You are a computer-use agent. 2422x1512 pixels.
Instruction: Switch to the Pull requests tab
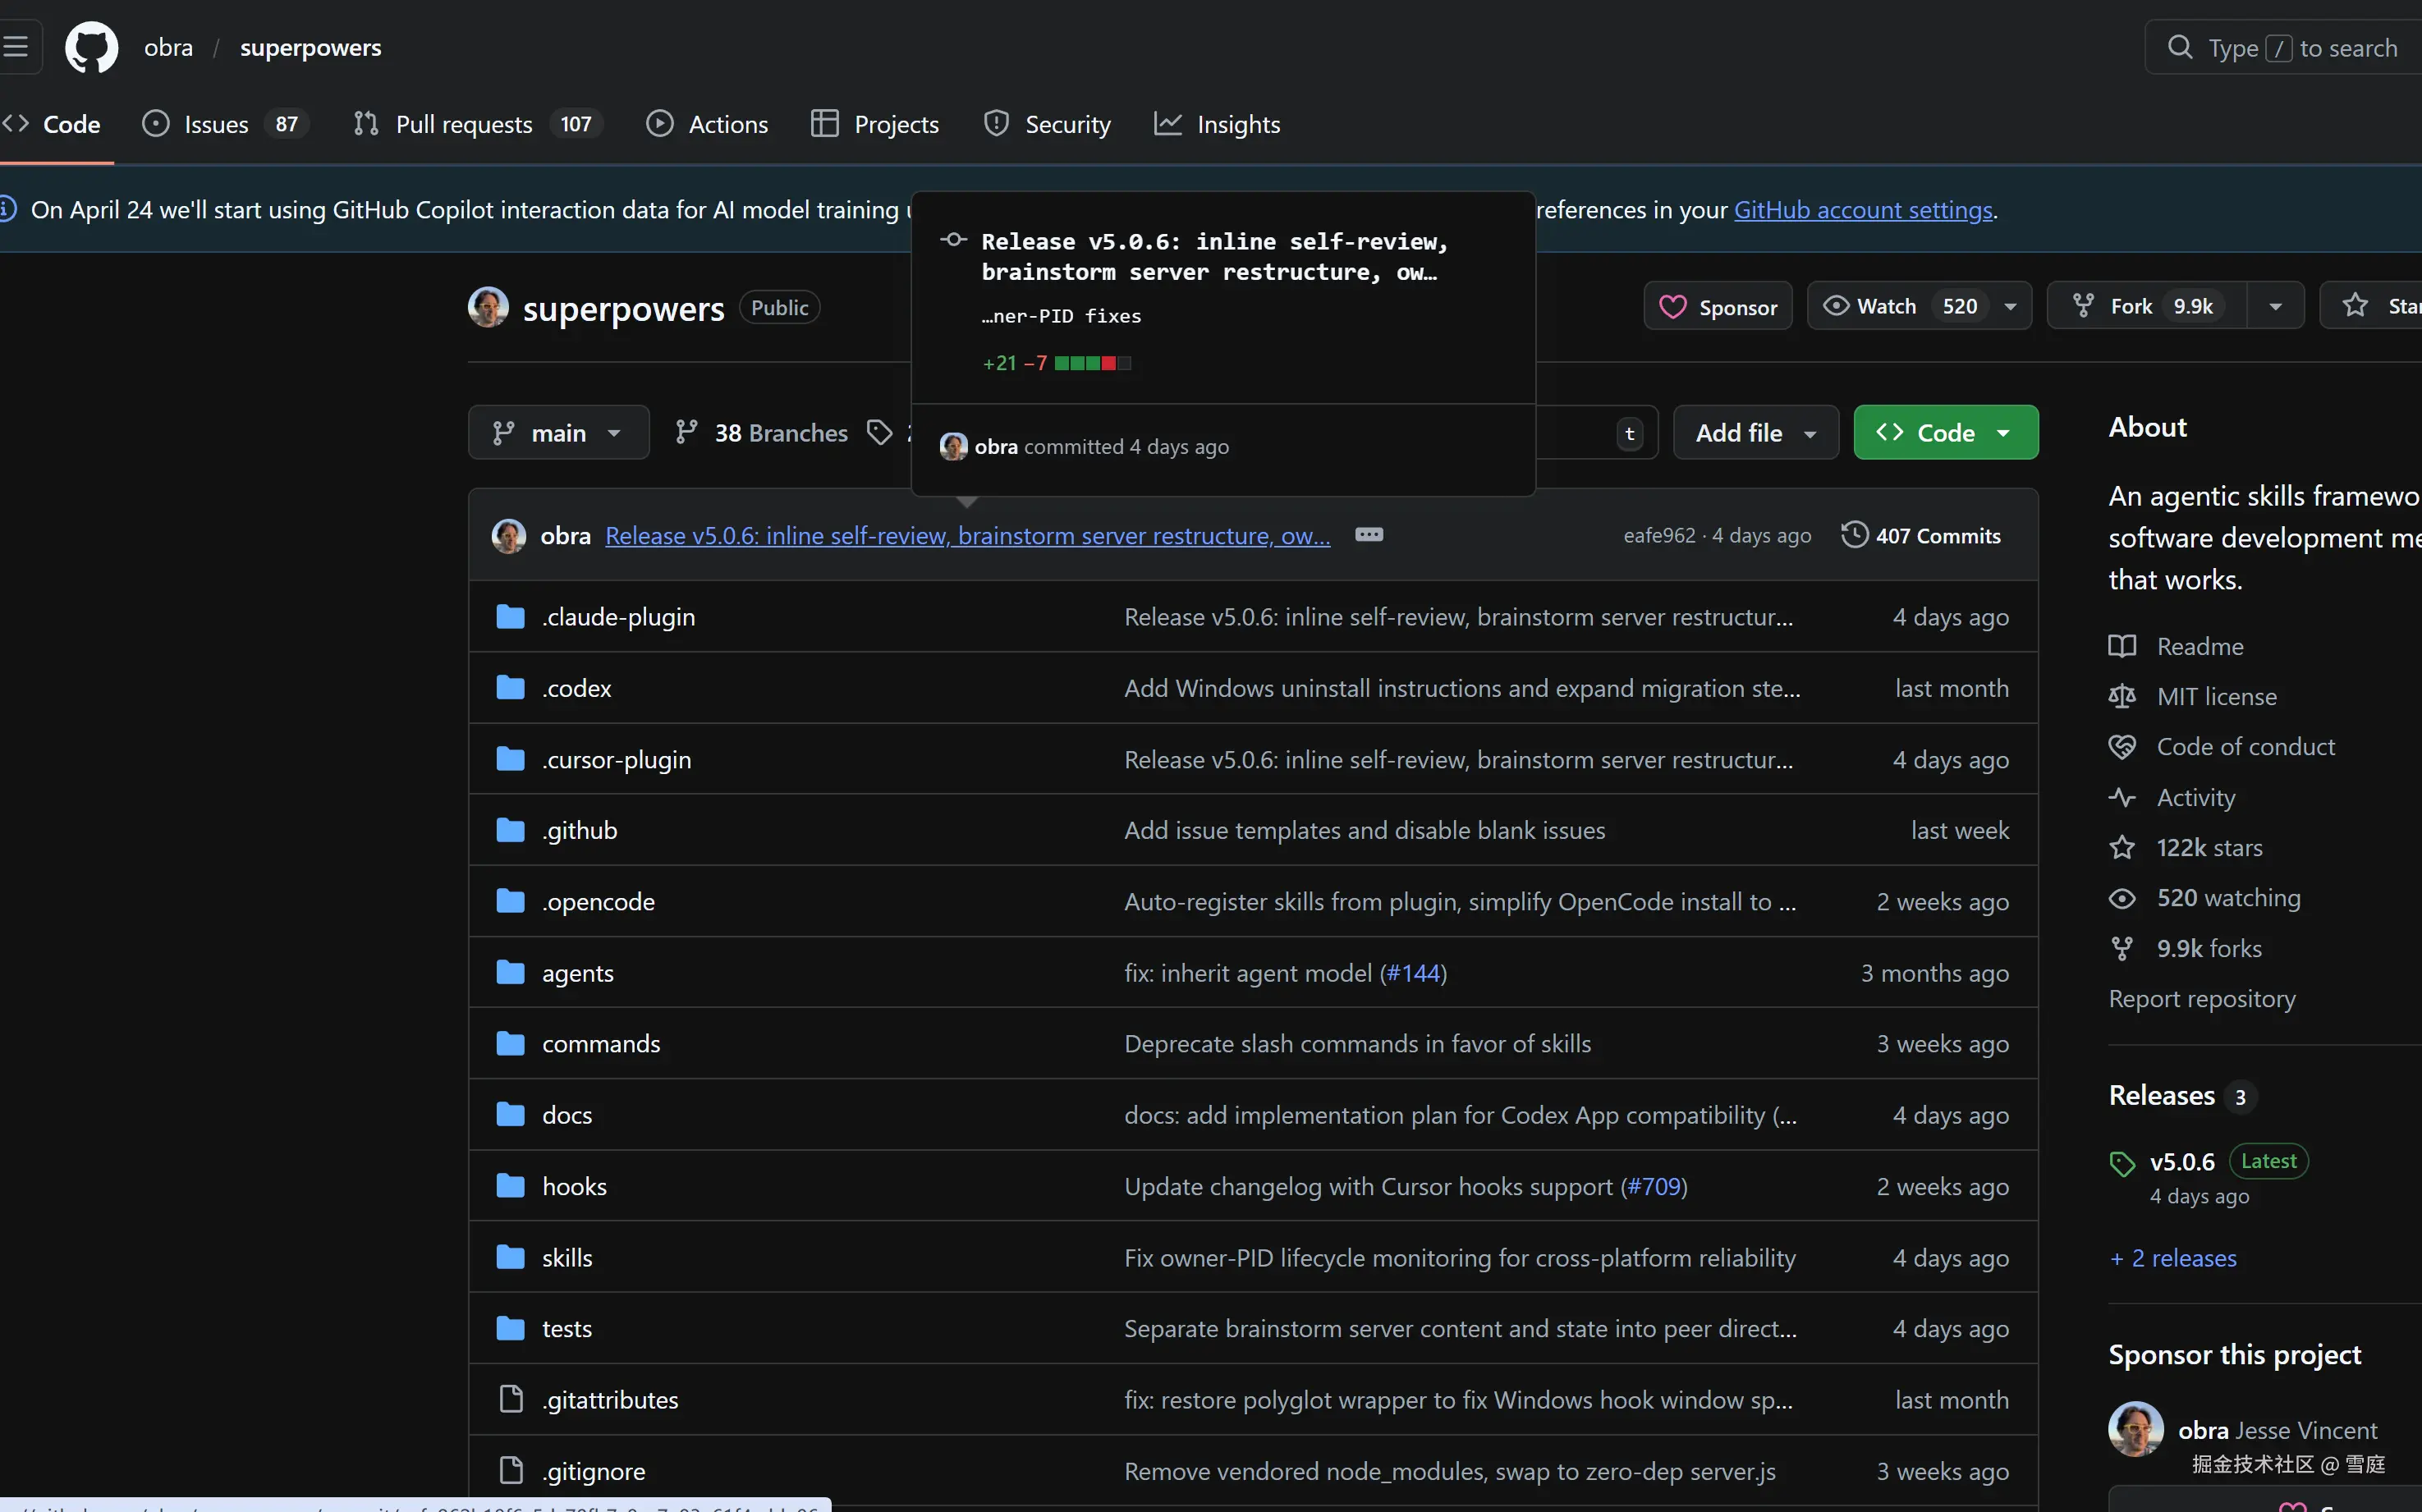click(x=464, y=124)
